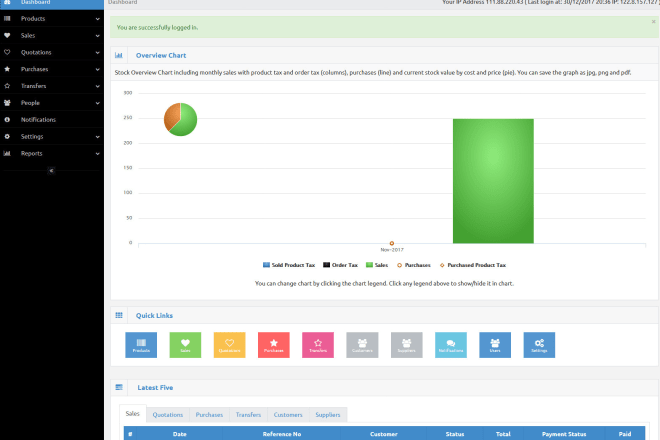Open the gray Suppliers quick link tile
The width and height of the screenshot is (660, 440).
click(x=406, y=345)
